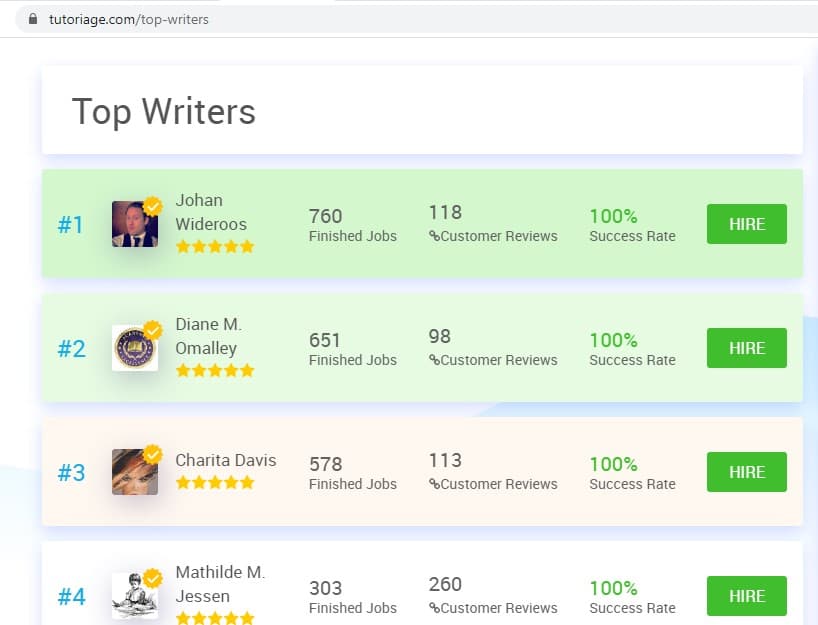
Task: Click Mathilde M. Jessen 100% success rate
Action: (x=614, y=588)
